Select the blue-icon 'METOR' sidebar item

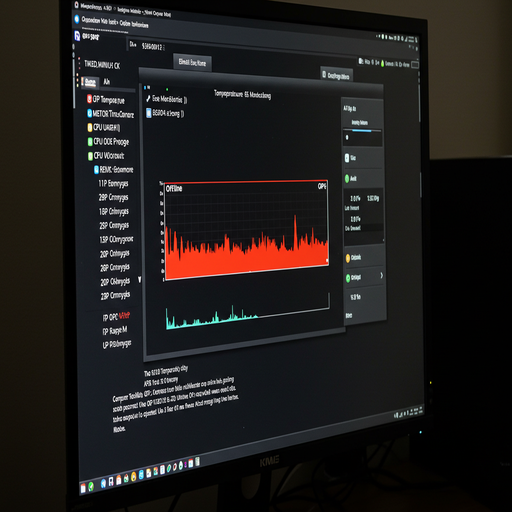pyautogui.click(x=110, y=113)
